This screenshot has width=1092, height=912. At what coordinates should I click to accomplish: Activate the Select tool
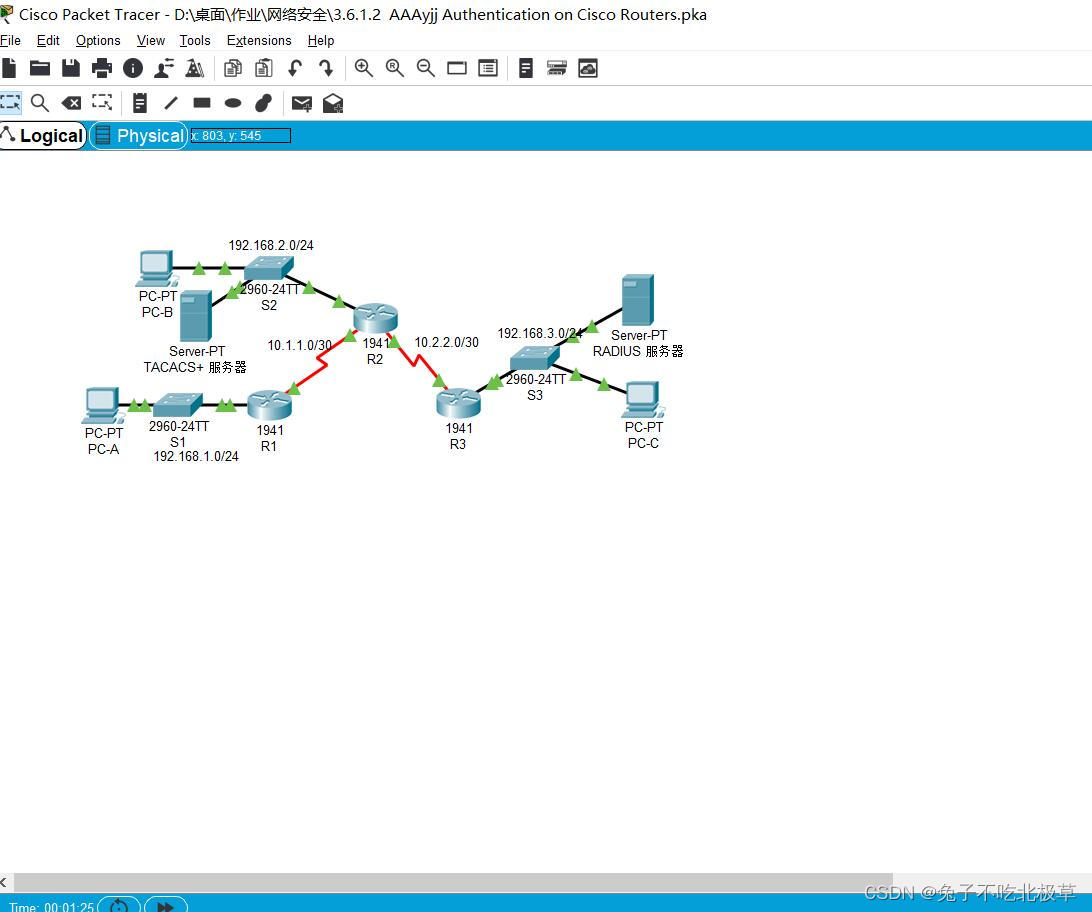click(x=10, y=103)
